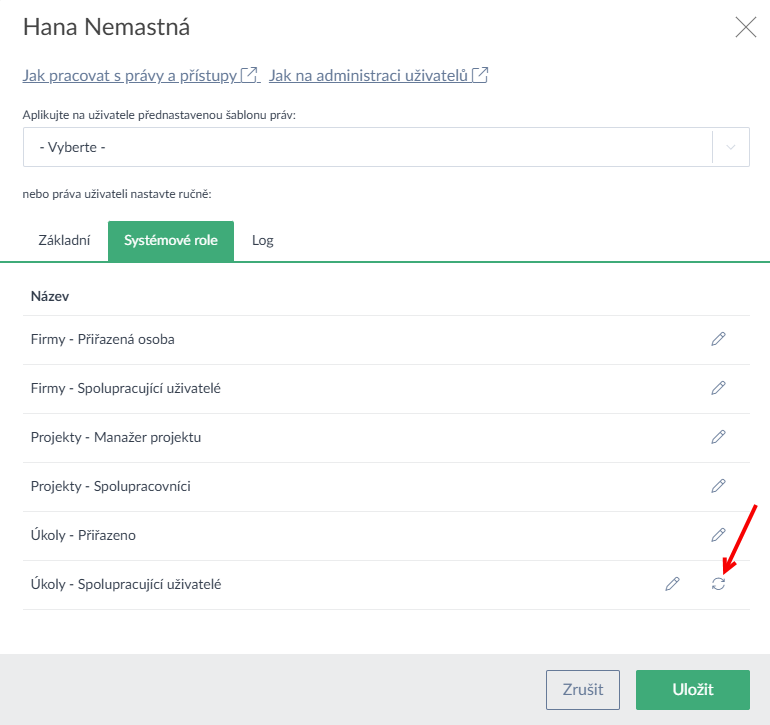Switch to the Základní tab

tap(64, 241)
